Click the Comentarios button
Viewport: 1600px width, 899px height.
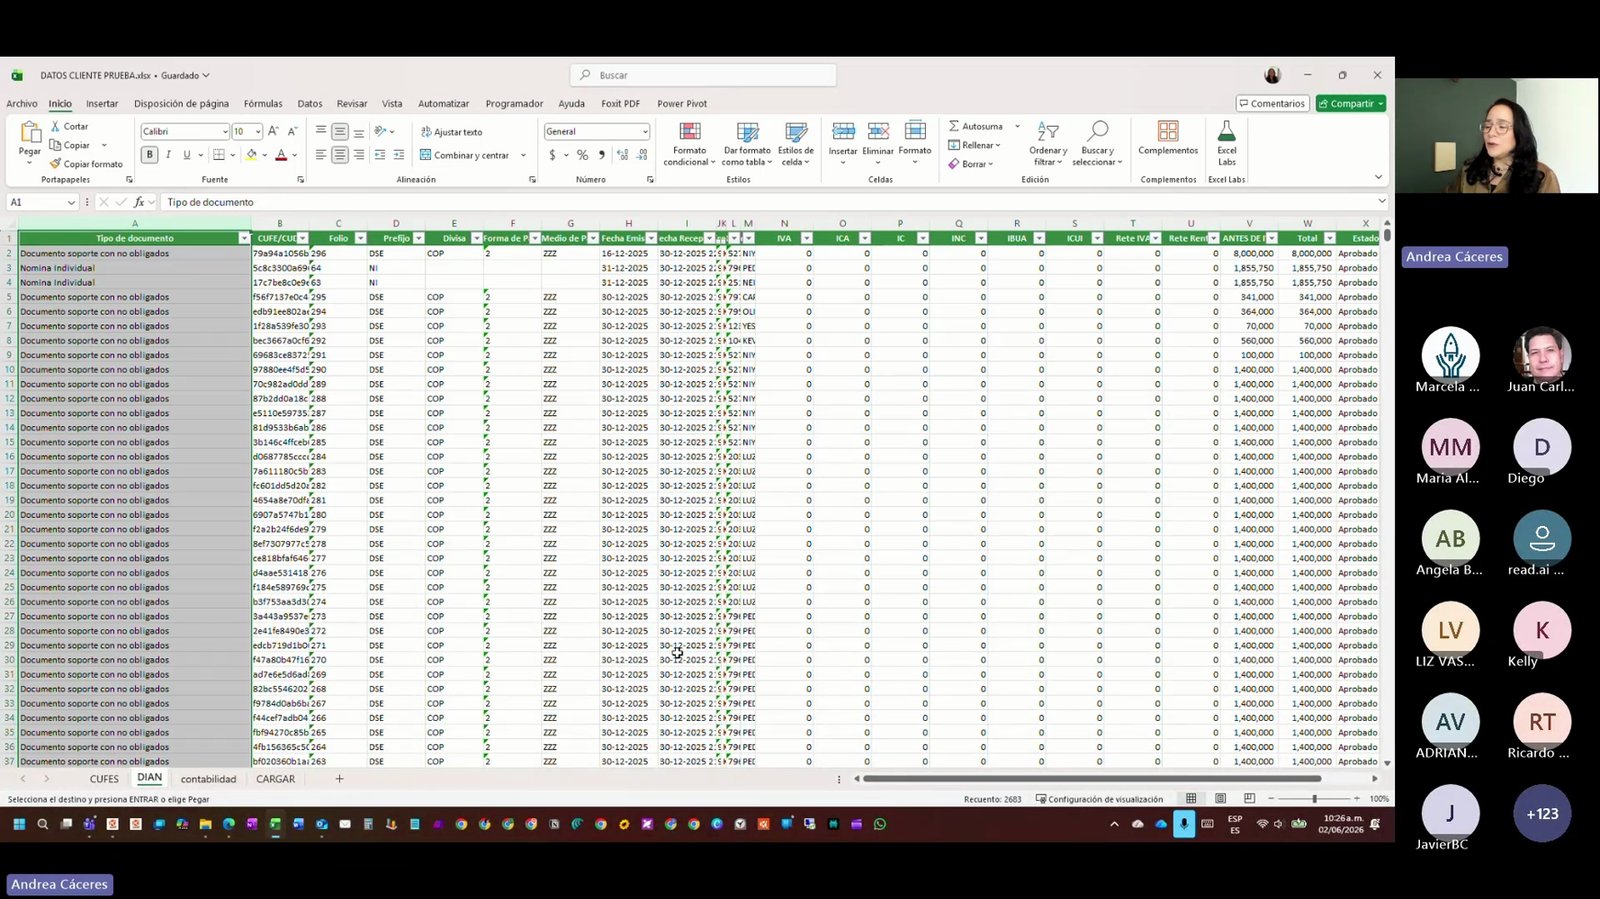[1273, 104]
